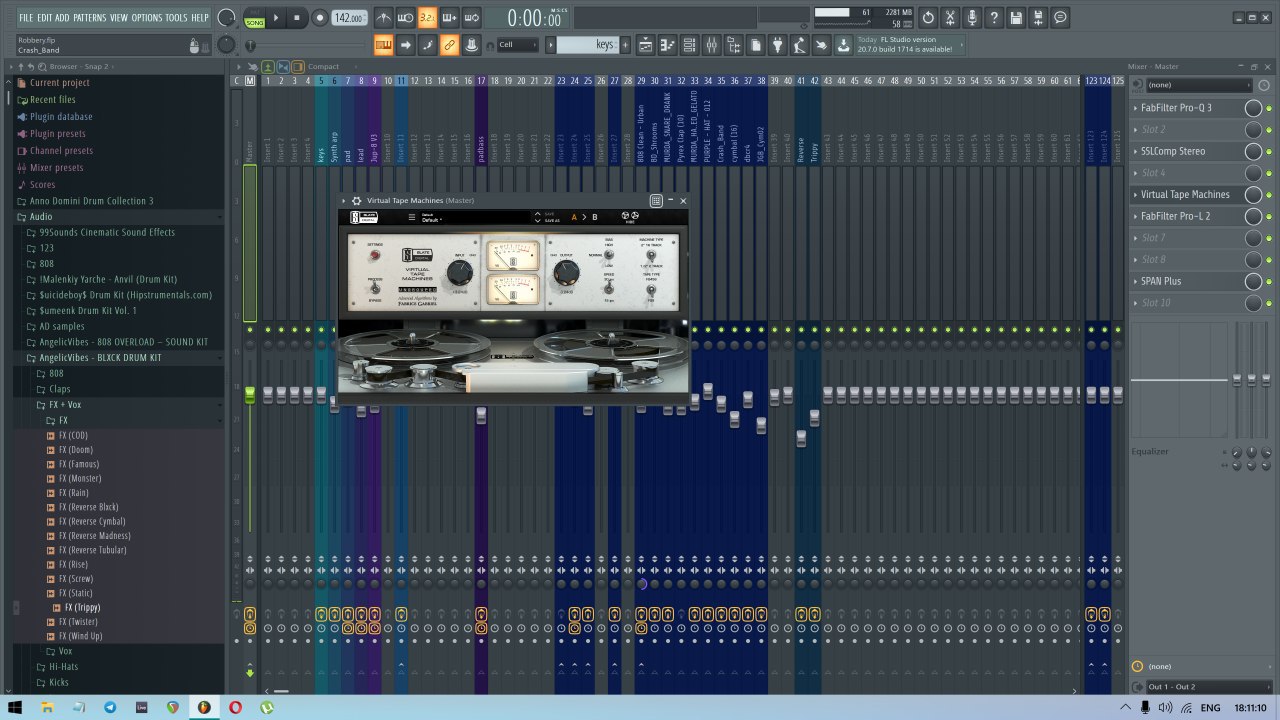This screenshot has height=720, width=1280.
Task: Open the PATTERNS menu
Action: pos(90,18)
